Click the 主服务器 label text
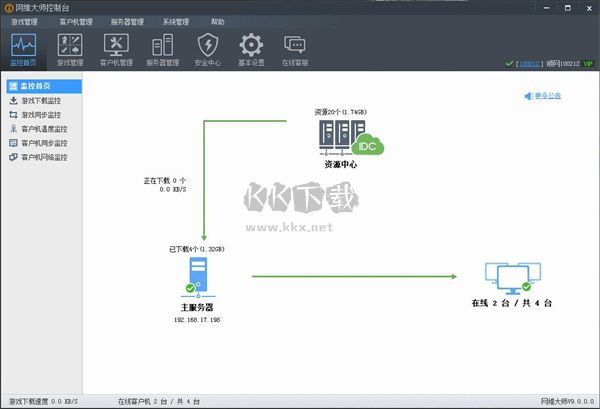This screenshot has width=600, height=409. [197, 307]
